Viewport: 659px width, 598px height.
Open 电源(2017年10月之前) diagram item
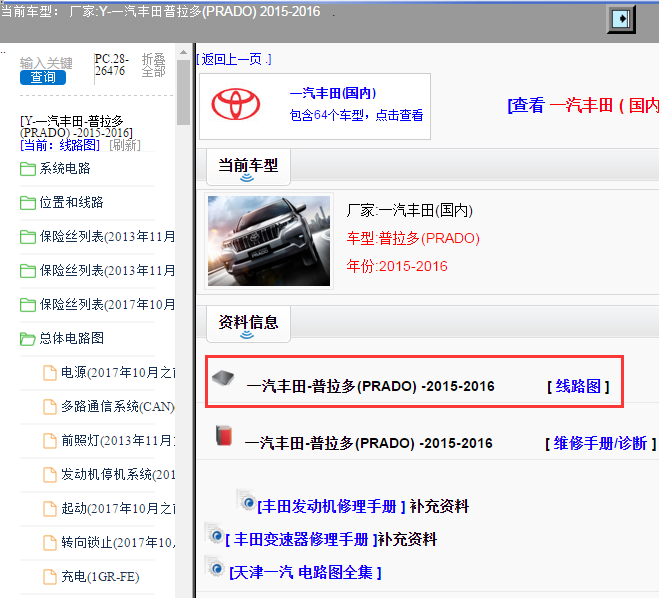118,372
